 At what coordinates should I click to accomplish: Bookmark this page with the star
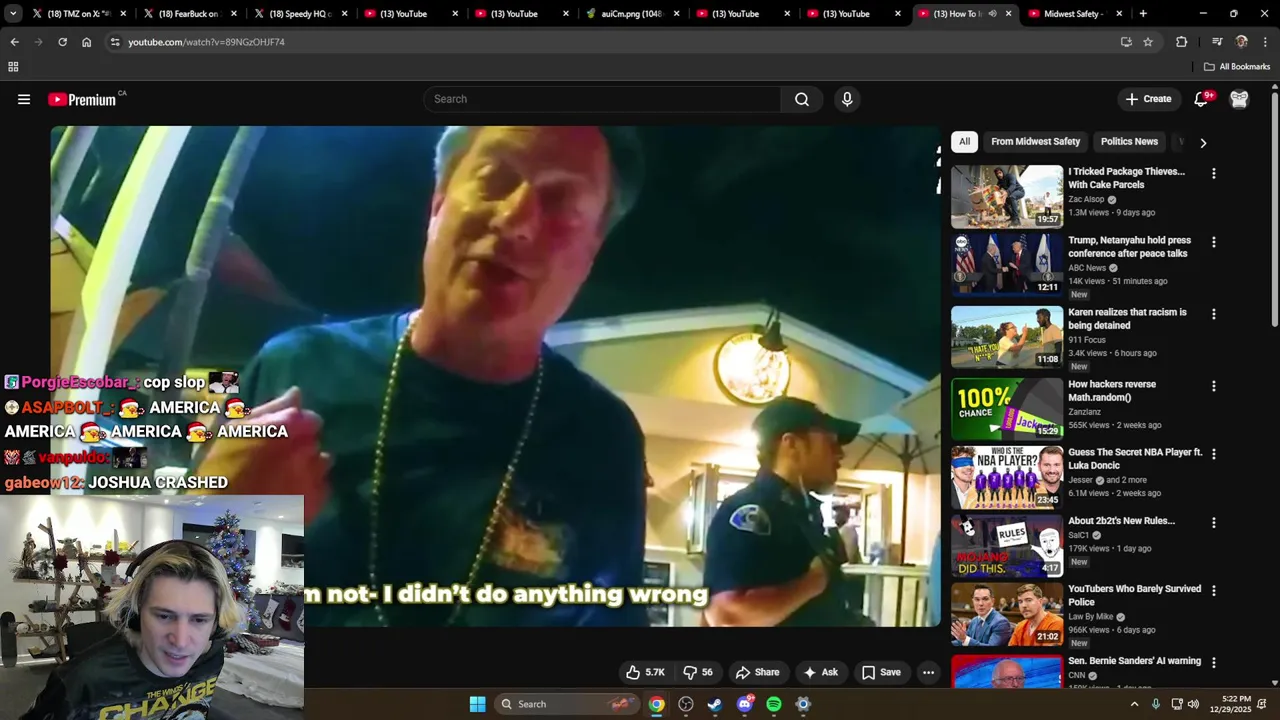[x=1148, y=42]
